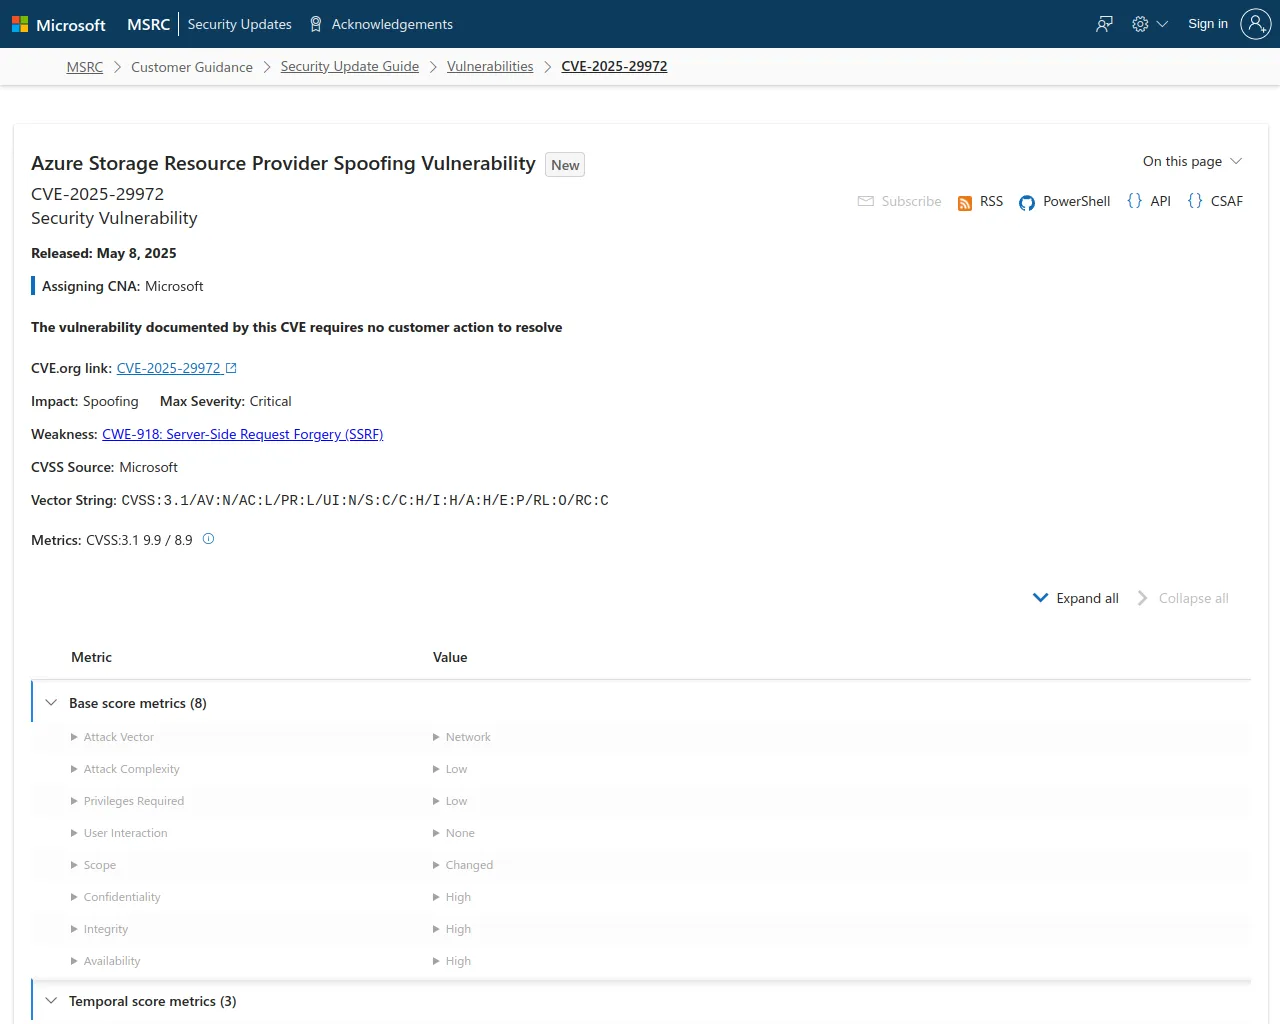Image resolution: width=1280 pixels, height=1024 pixels.
Task: Click the user account avatar icon
Action: (x=1255, y=24)
